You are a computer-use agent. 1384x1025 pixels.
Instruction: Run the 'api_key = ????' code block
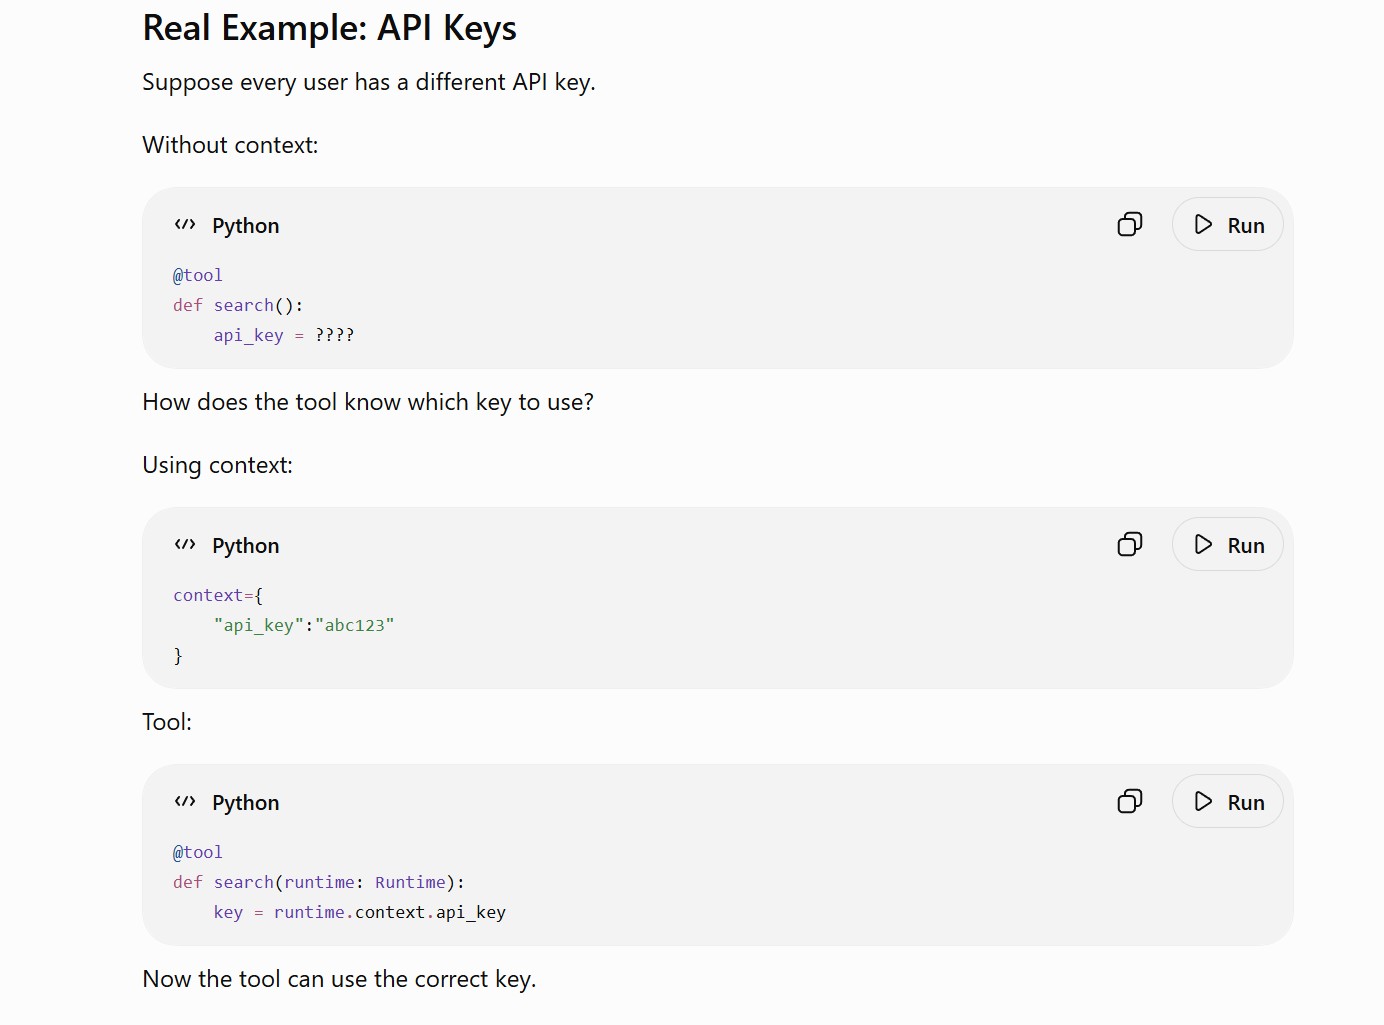point(1227,224)
